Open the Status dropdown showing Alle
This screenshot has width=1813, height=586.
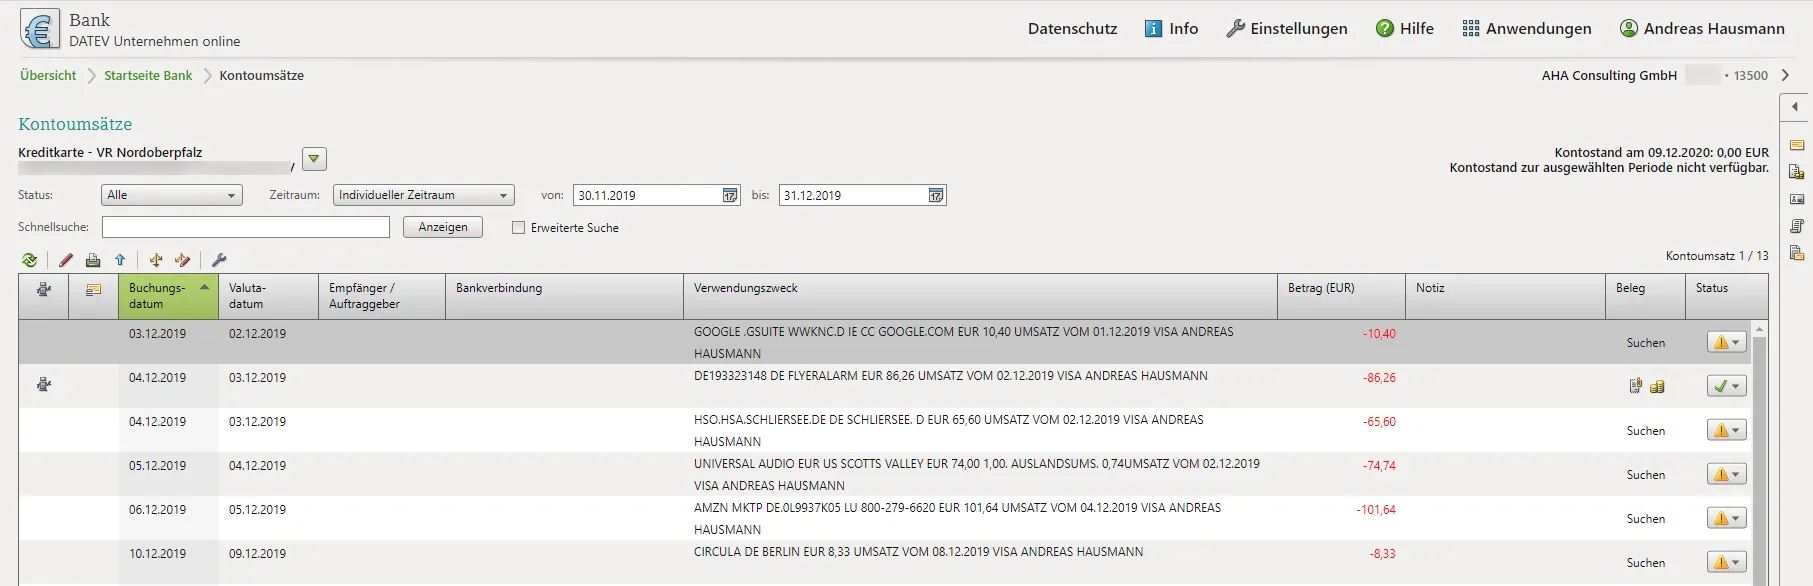[172, 195]
